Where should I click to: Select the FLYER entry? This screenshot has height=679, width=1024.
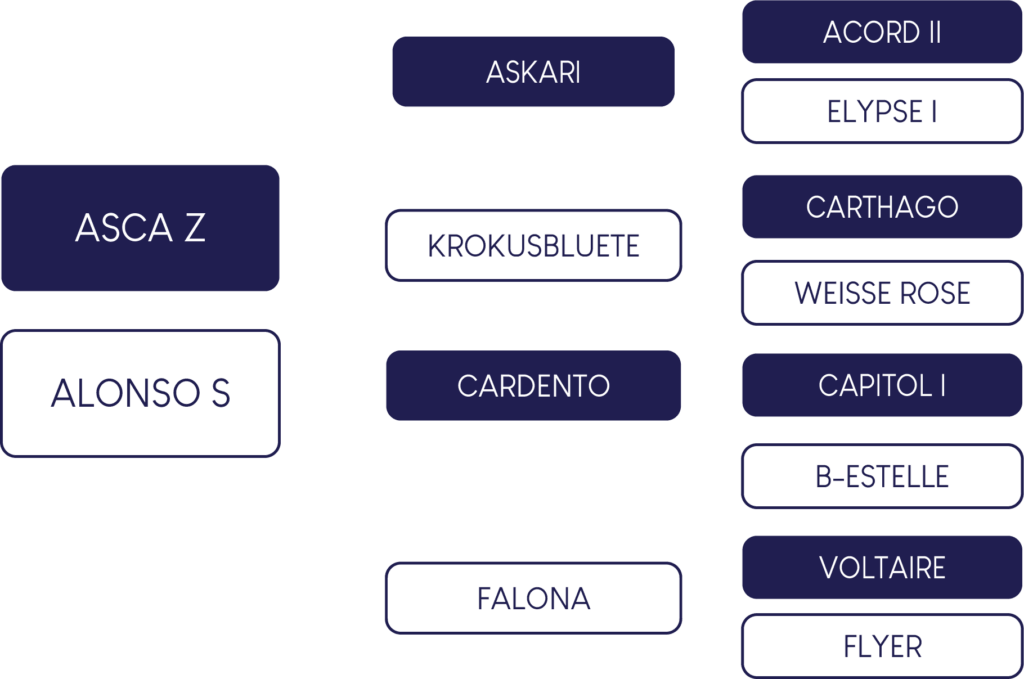coord(882,646)
